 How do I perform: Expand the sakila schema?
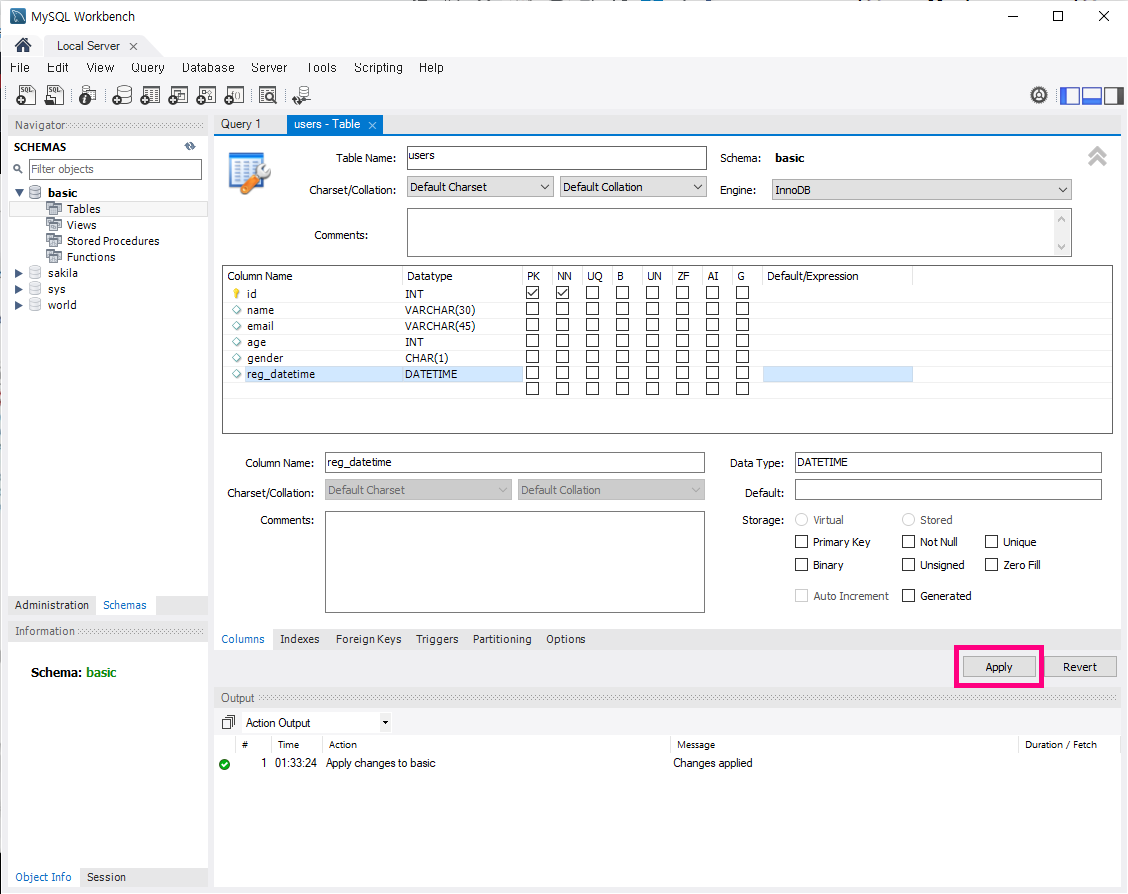19,273
